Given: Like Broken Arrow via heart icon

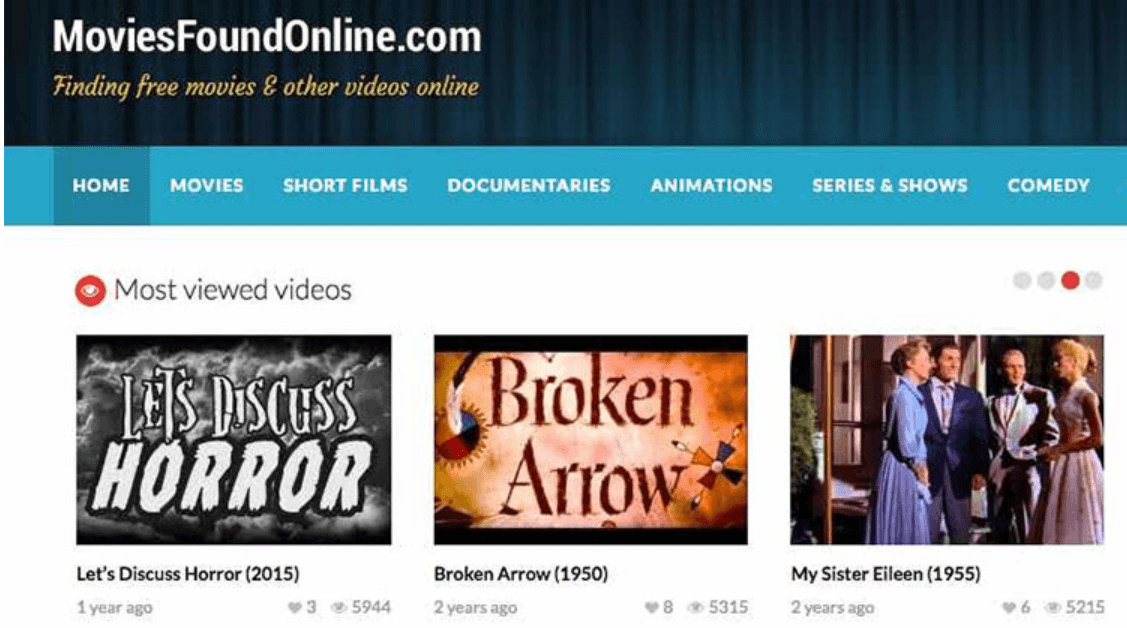Looking at the screenshot, I should [651, 608].
